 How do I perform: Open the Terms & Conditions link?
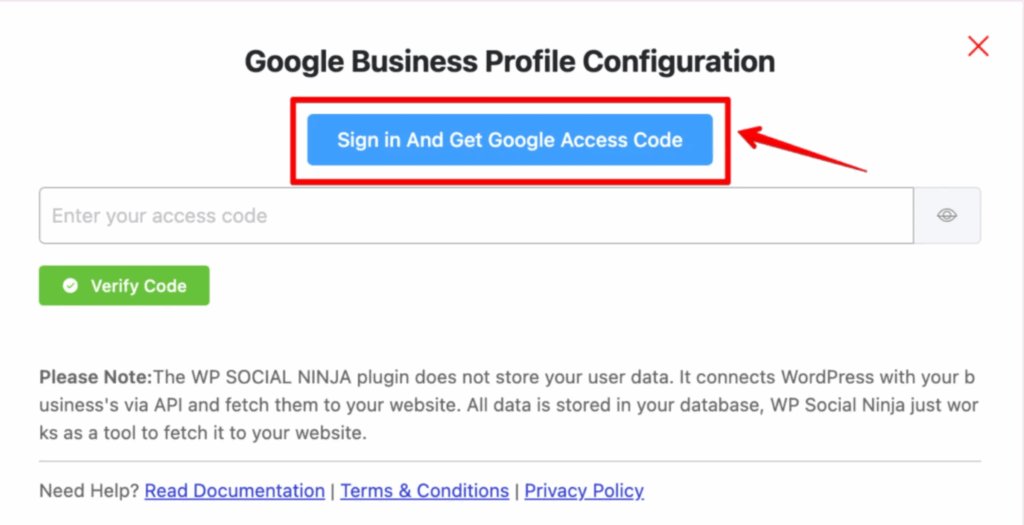click(425, 491)
